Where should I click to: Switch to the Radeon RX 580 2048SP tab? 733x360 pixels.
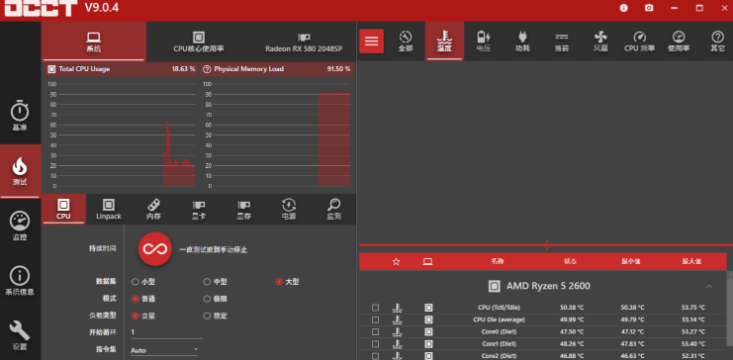tap(304, 41)
